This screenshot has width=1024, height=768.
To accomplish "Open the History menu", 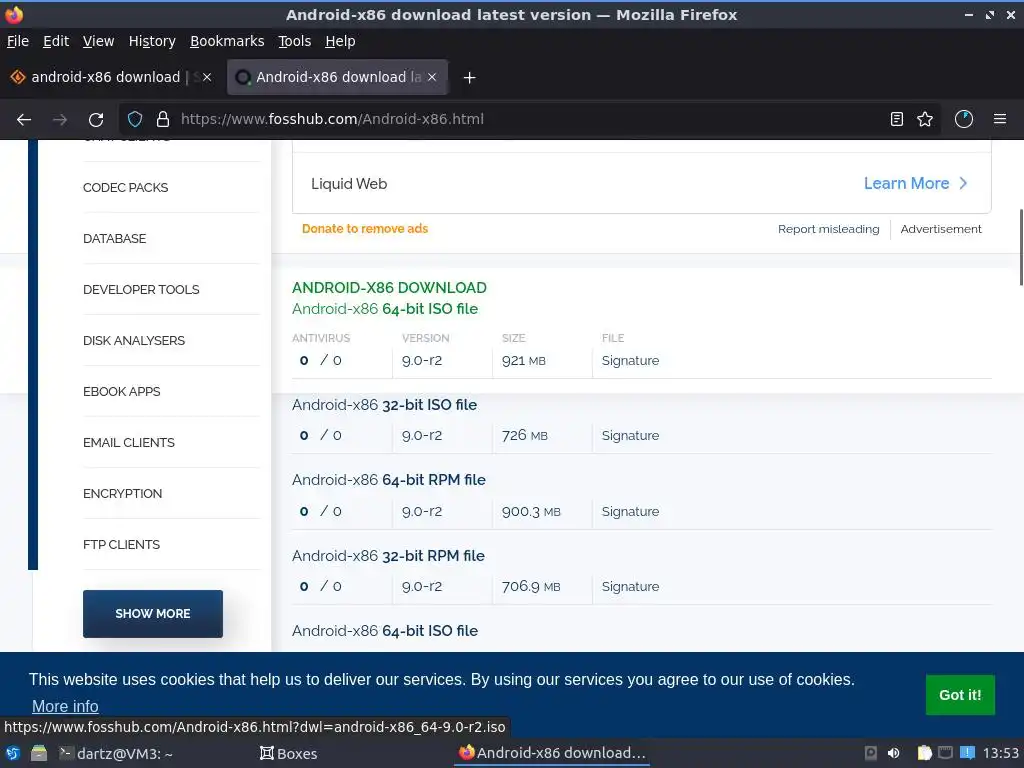I will click(152, 41).
